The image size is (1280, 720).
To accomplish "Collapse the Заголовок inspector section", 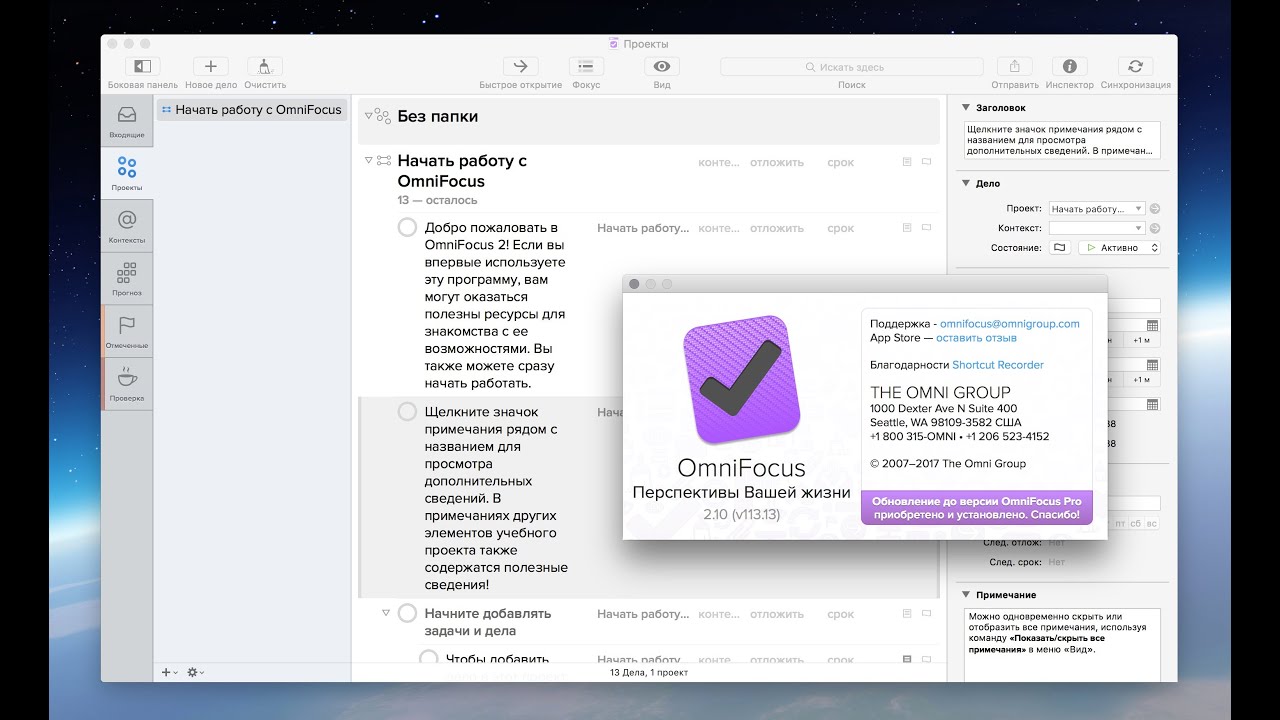I will [966, 107].
